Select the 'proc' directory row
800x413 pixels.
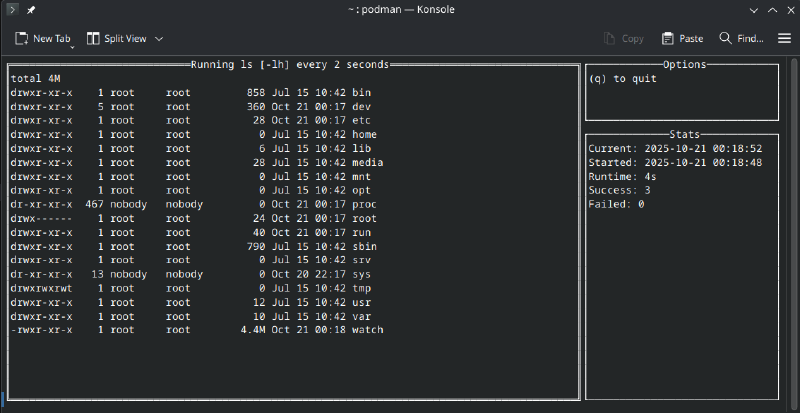(x=363, y=204)
